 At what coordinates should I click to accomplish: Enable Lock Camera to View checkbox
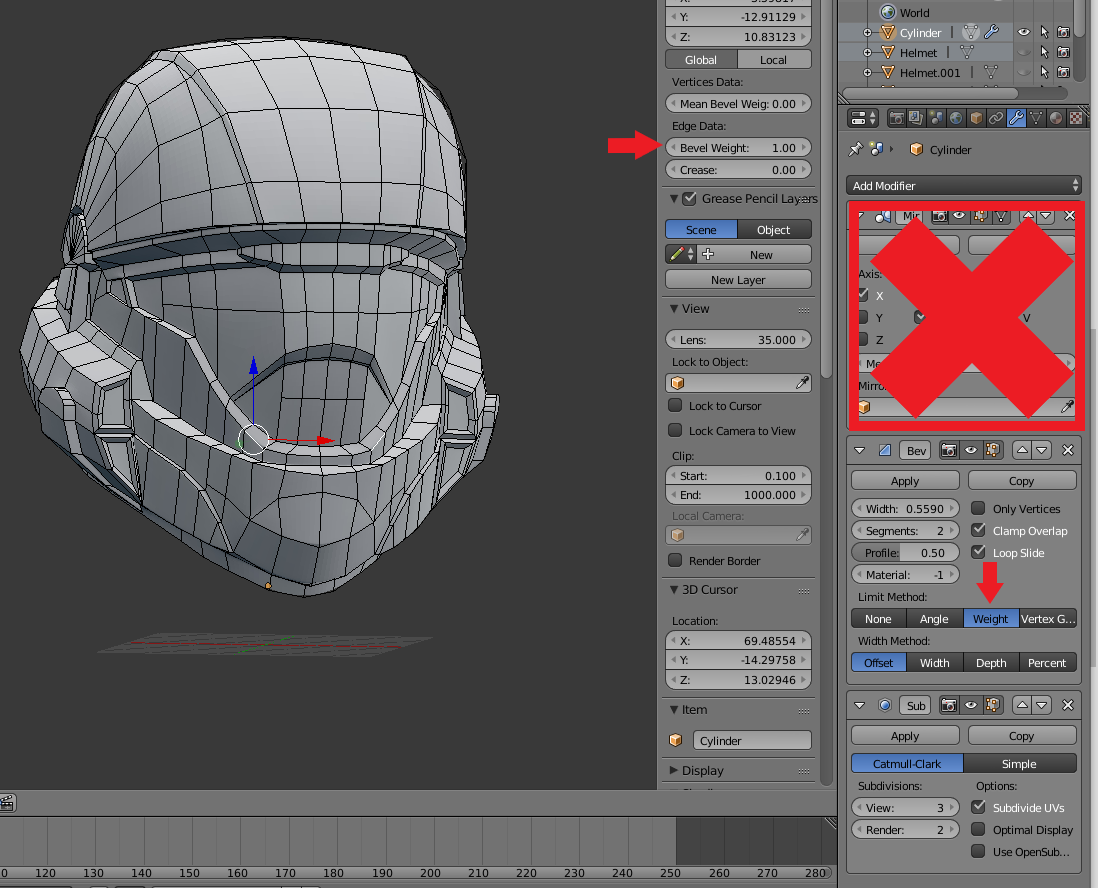[x=675, y=430]
